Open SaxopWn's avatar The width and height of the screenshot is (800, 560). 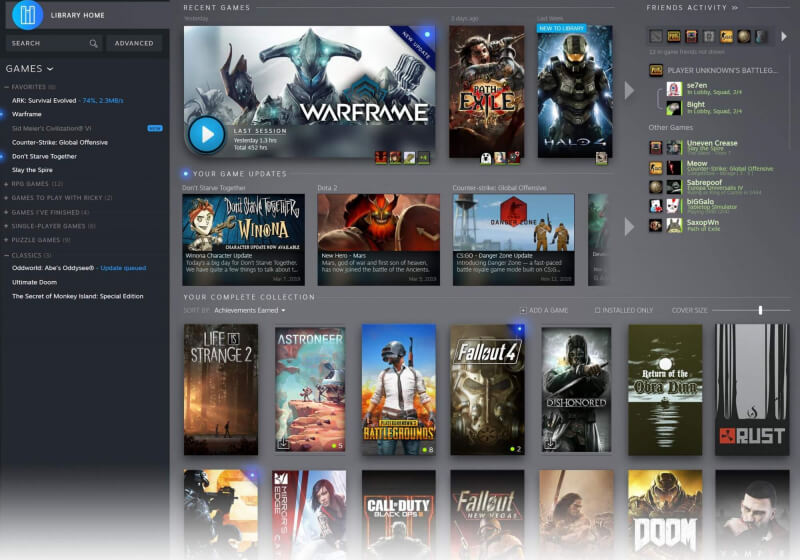coord(674,225)
